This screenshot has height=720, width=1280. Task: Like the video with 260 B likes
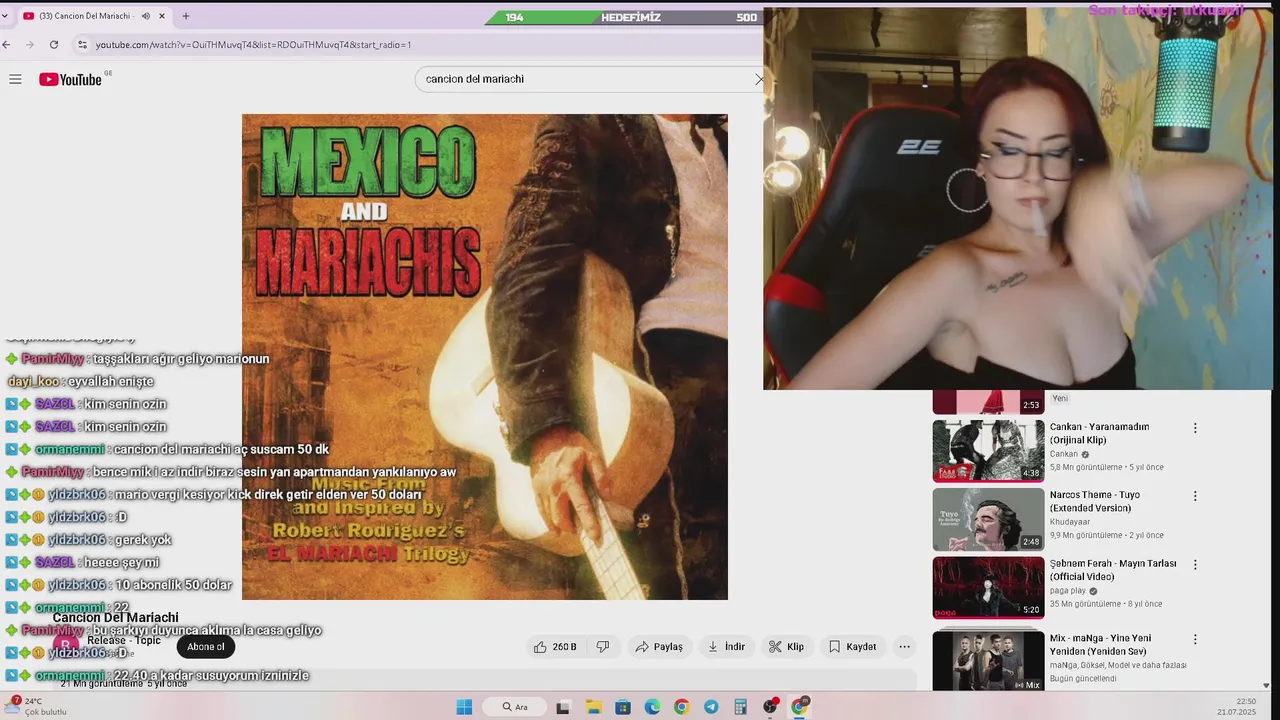pos(555,647)
